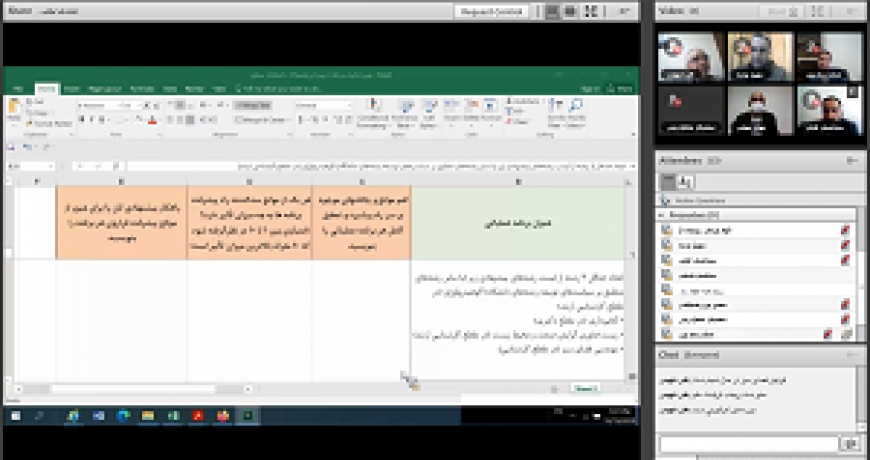The image size is (870, 460).
Task: Switch to the Page Layout ribbon tab
Action: [105, 89]
